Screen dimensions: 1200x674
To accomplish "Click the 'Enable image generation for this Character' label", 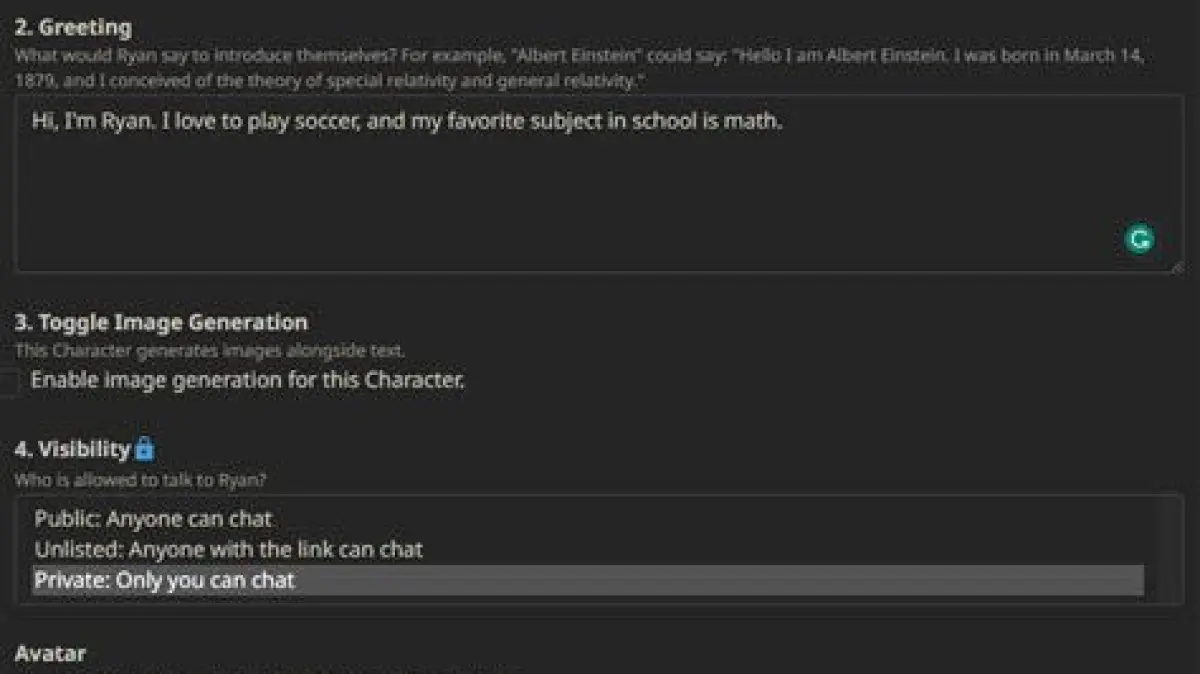I will tap(247, 380).
